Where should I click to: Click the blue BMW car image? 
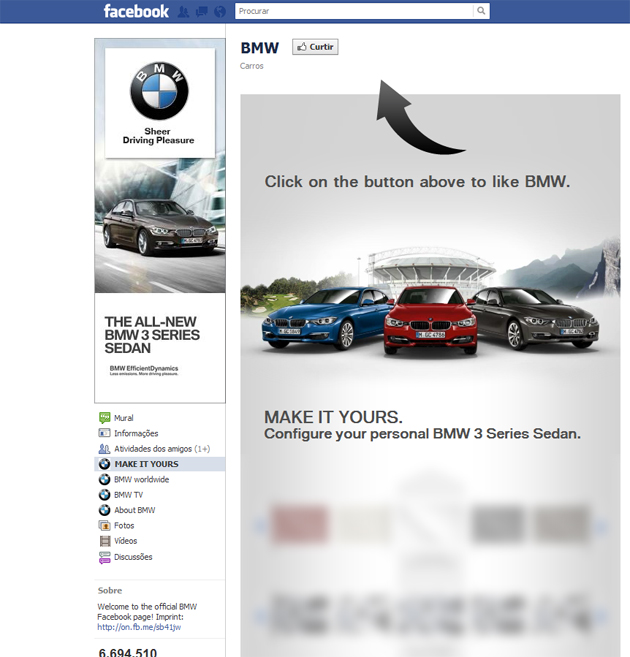(x=325, y=318)
